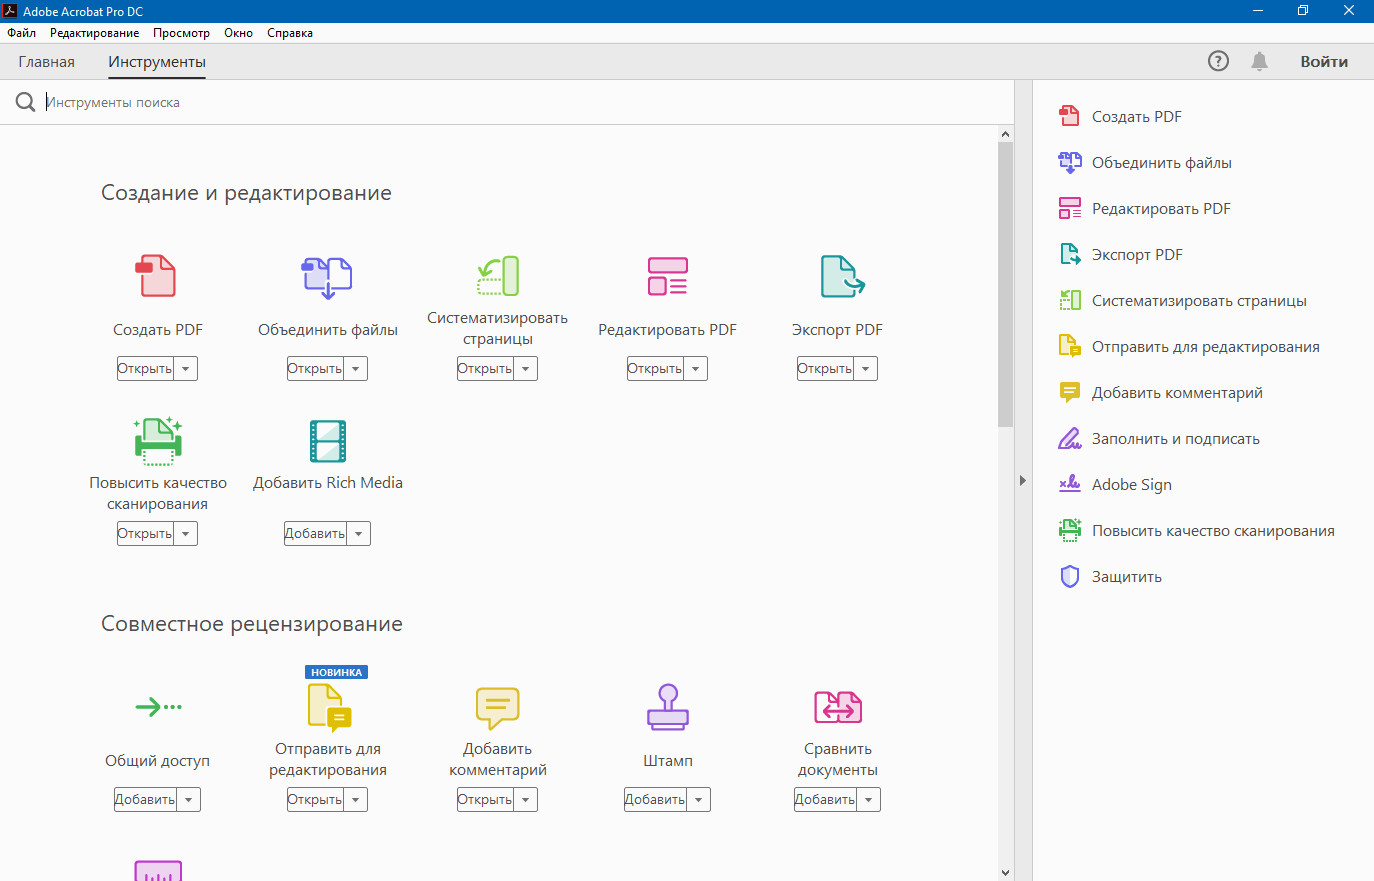The height and width of the screenshot is (881, 1374).
Task: Click the Систематизировать страницы icon in the grid
Action: [498, 276]
